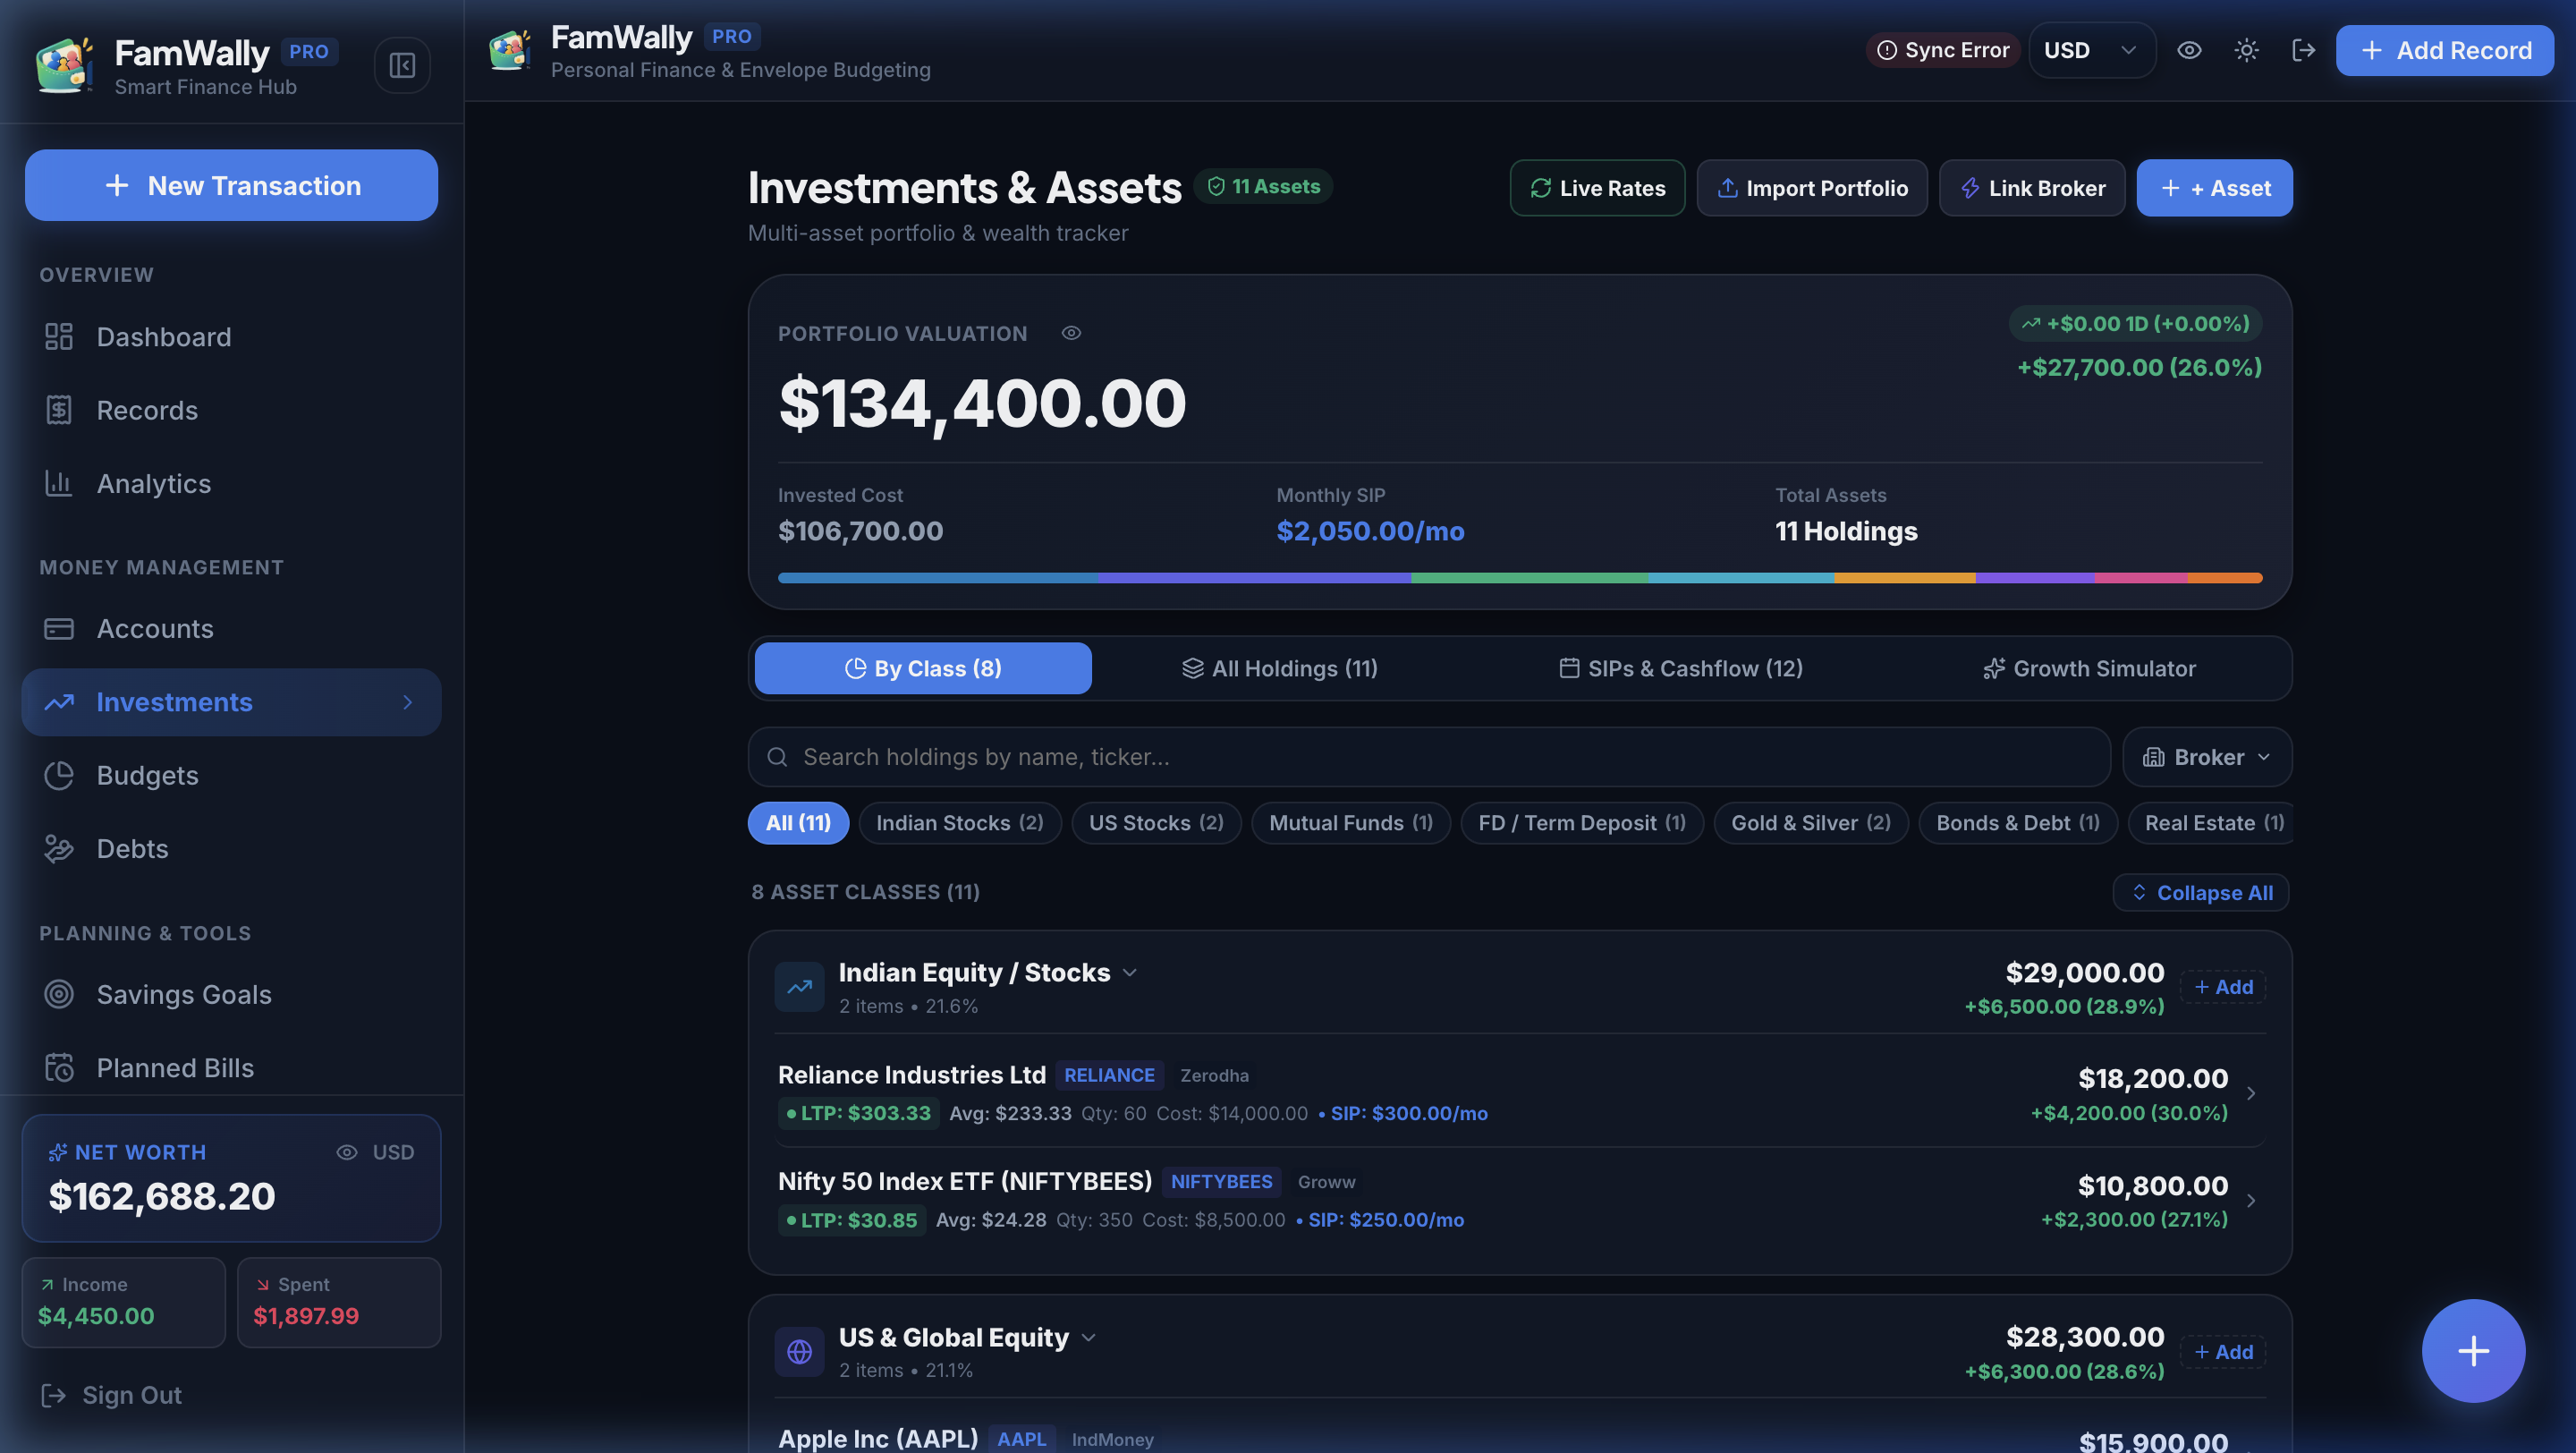Select the Gold & Silver (2) filter chip

point(1810,823)
